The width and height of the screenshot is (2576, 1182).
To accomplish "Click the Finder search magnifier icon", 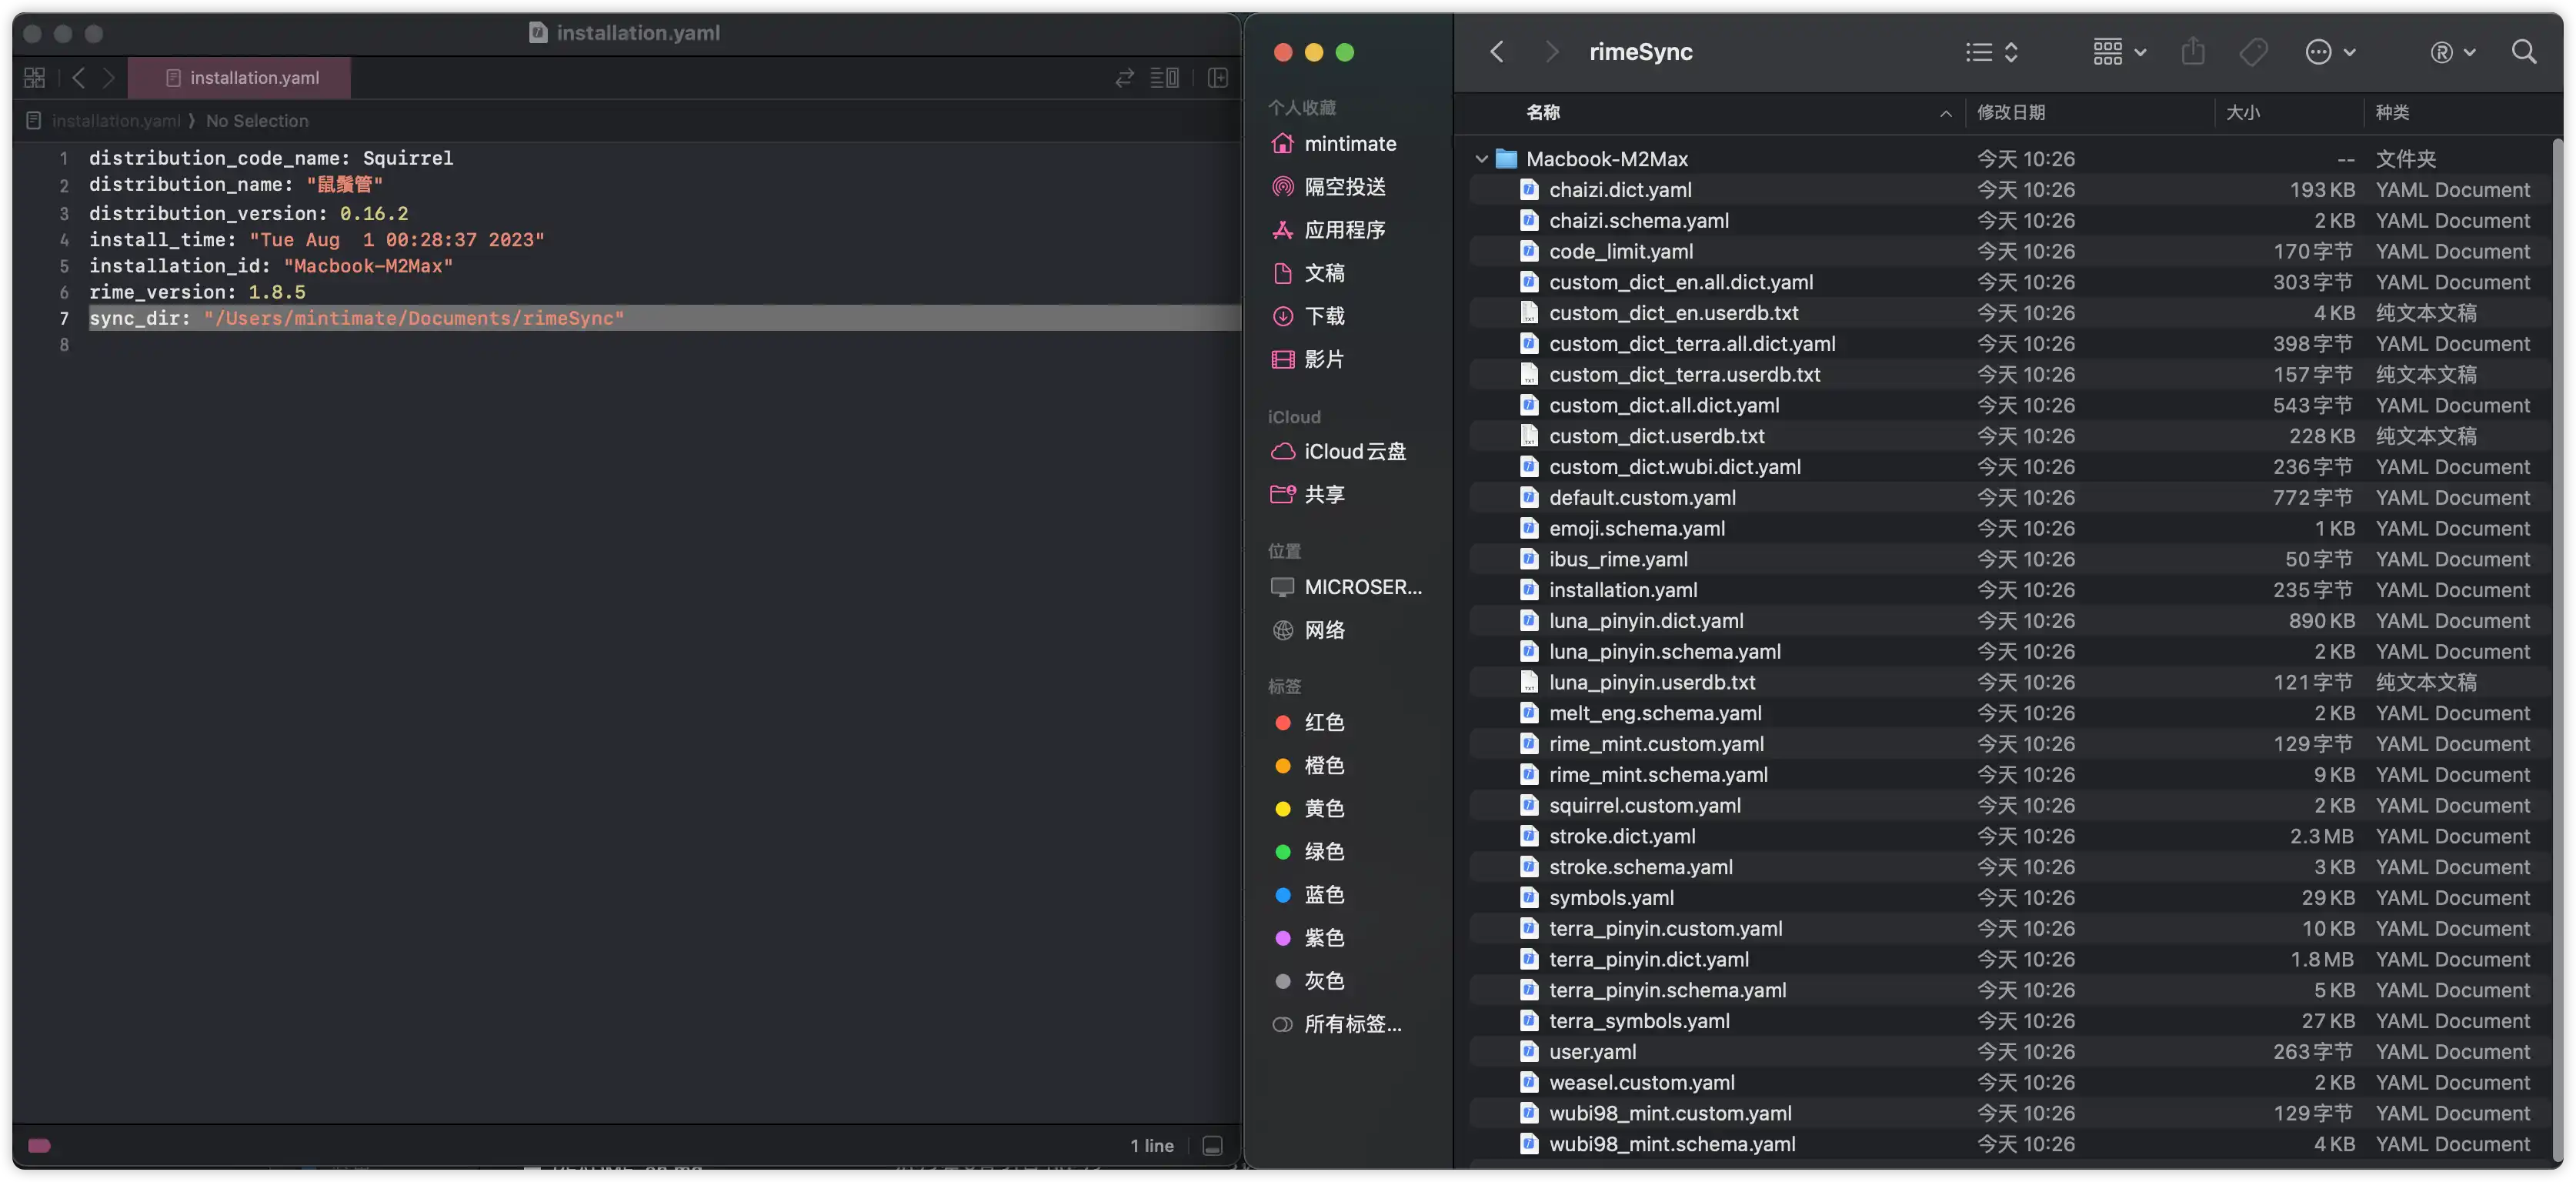I will pyautogui.click(x=2524, y=52).
